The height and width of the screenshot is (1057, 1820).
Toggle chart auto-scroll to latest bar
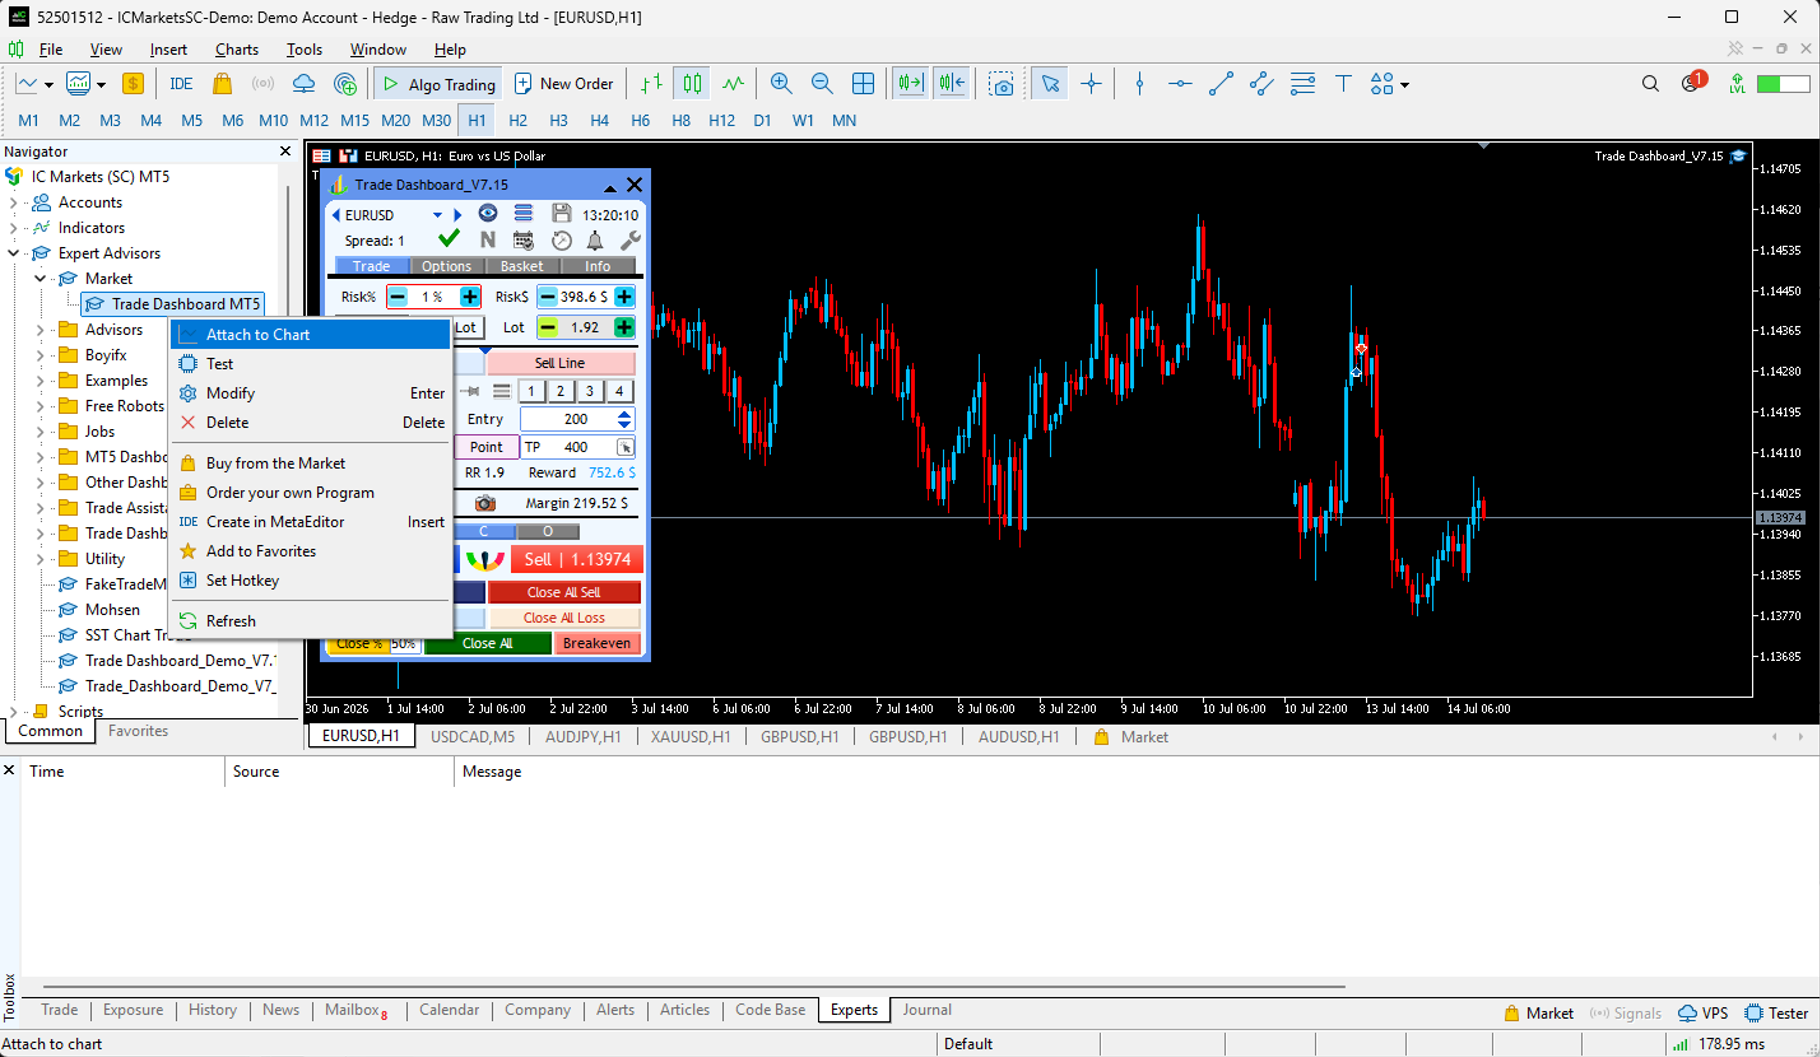[x=911, y=84]
